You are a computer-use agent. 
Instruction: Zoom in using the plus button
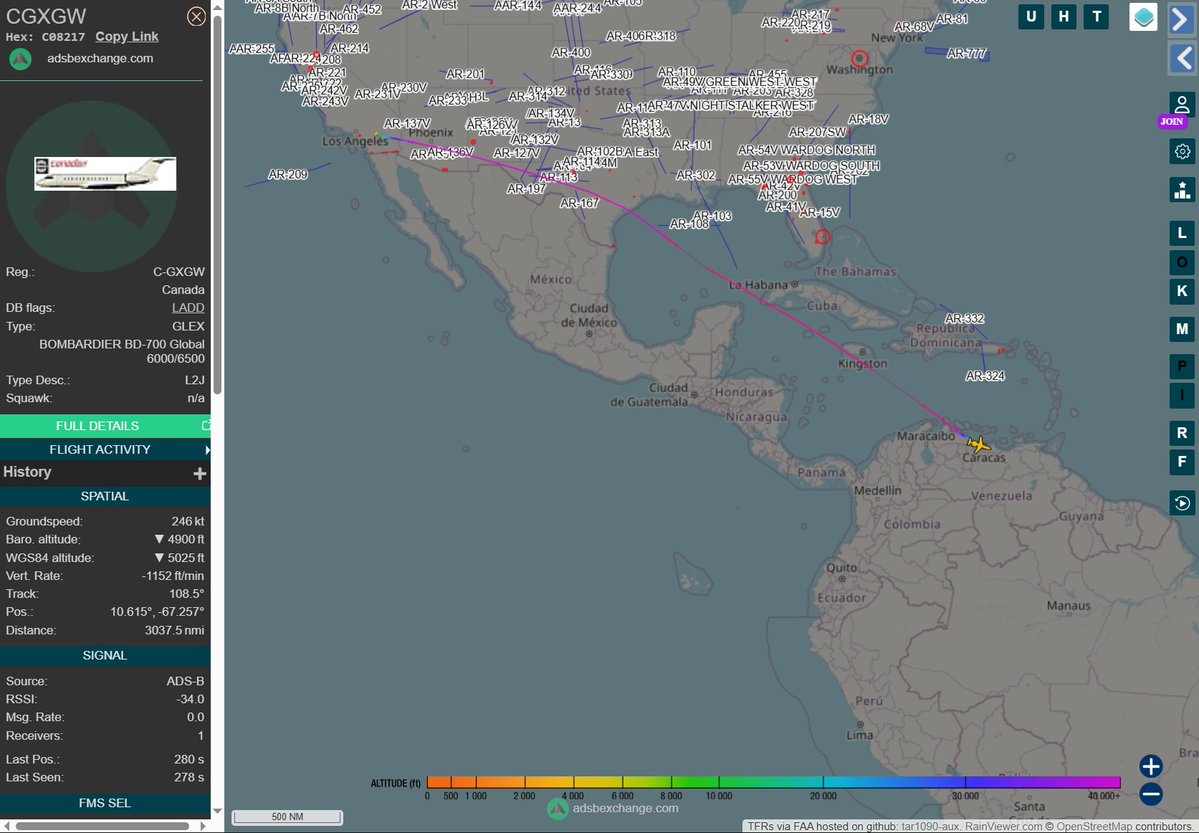(1149, 766)
